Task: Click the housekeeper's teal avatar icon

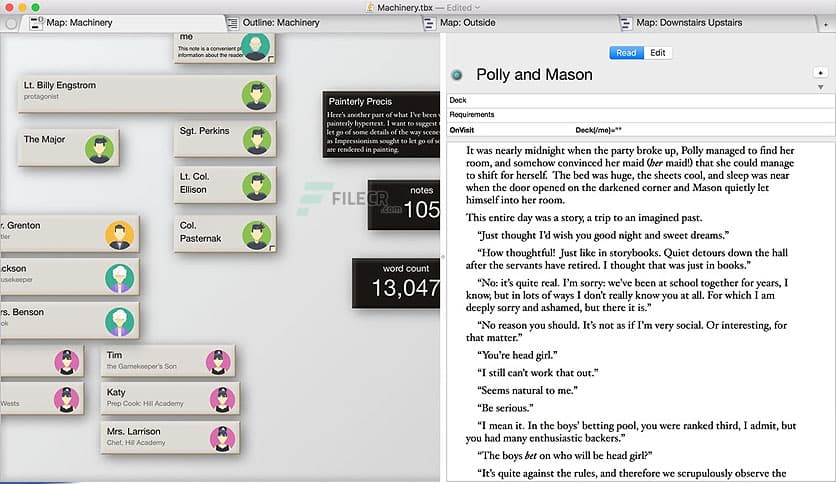Action: pos(120,278)
